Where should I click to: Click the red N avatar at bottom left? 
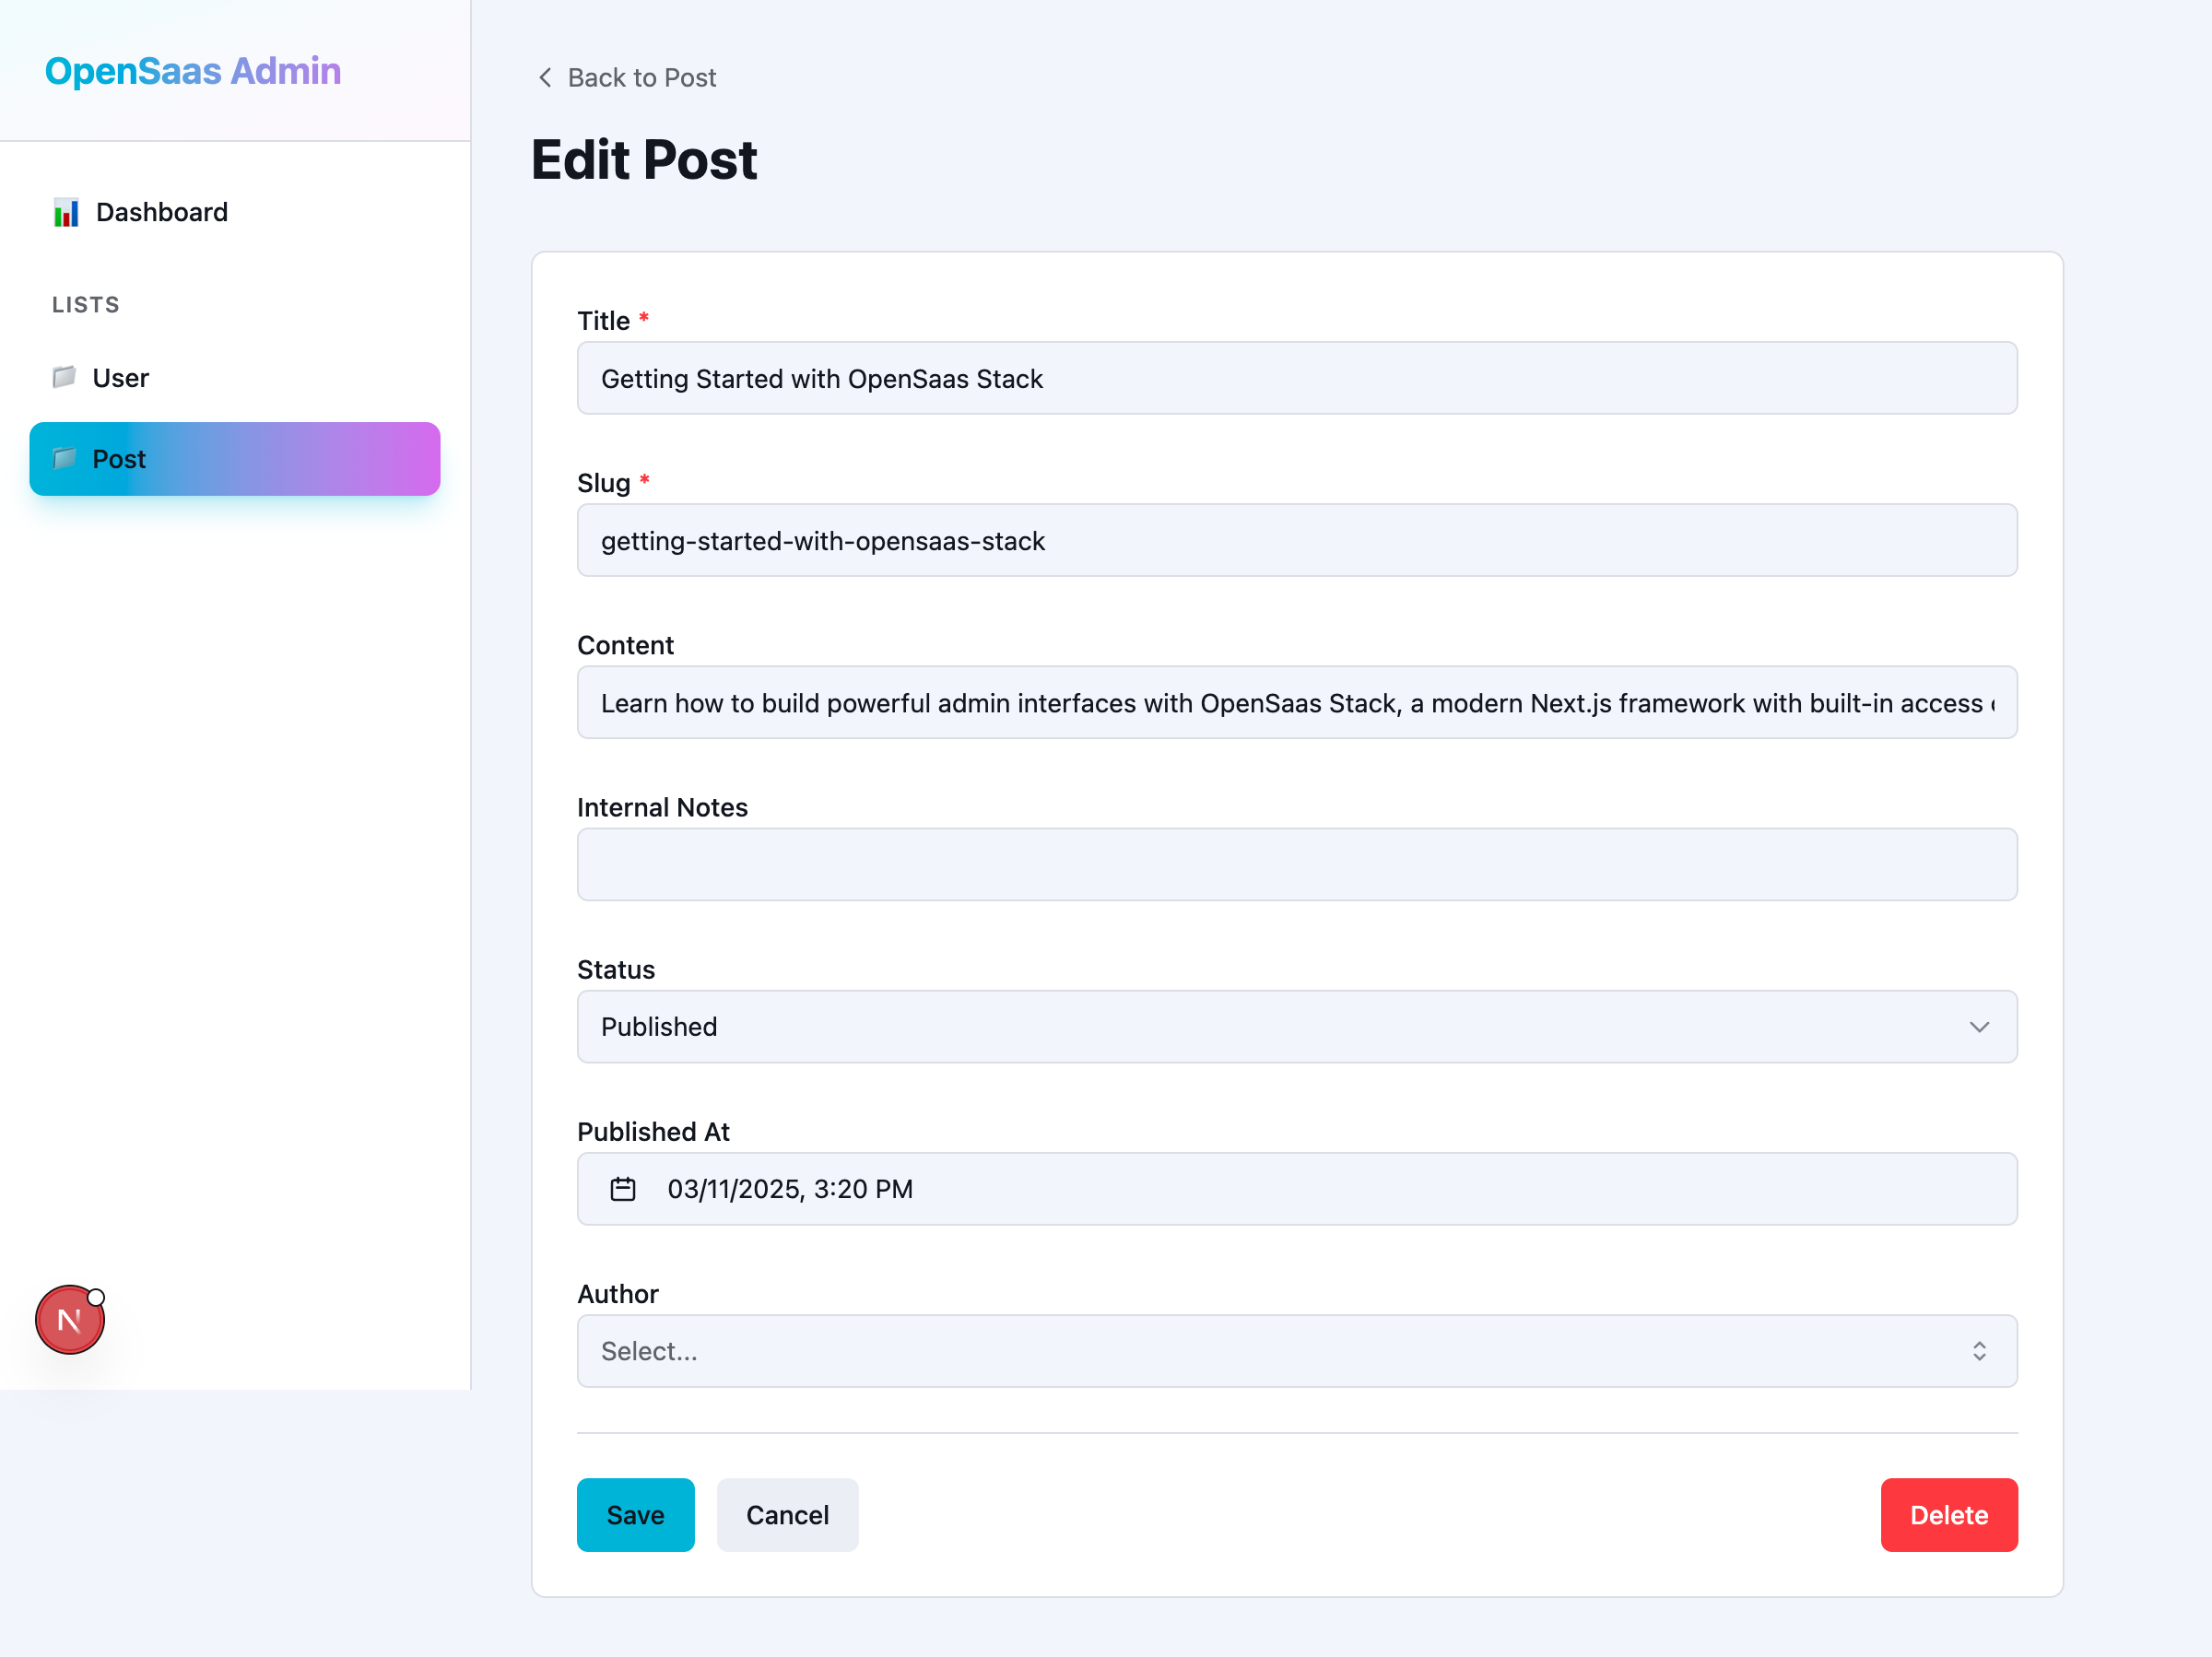click(68, 1320)
